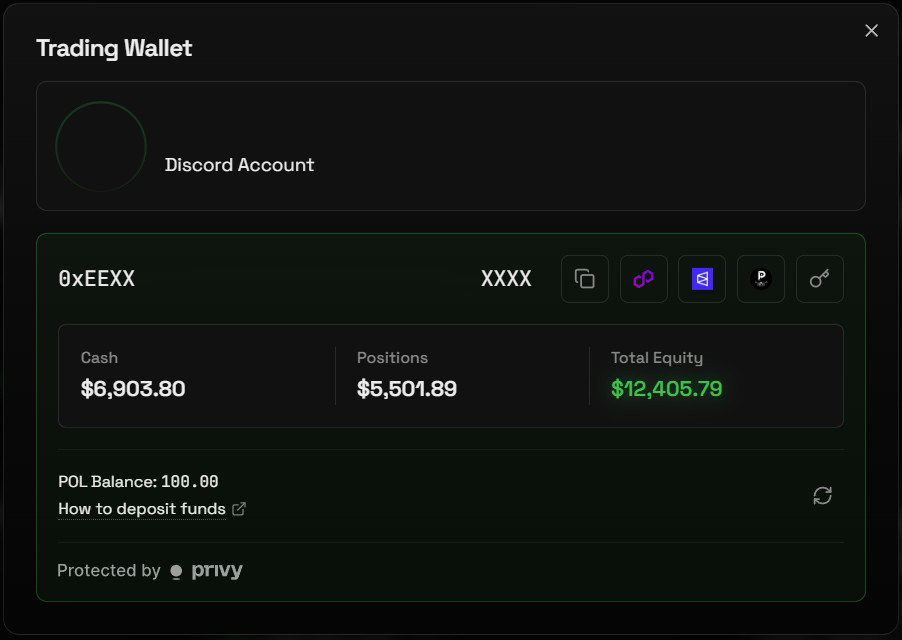
Task: Refresh balances with the circular arrows icon
Action: click(x=822, y=495)
